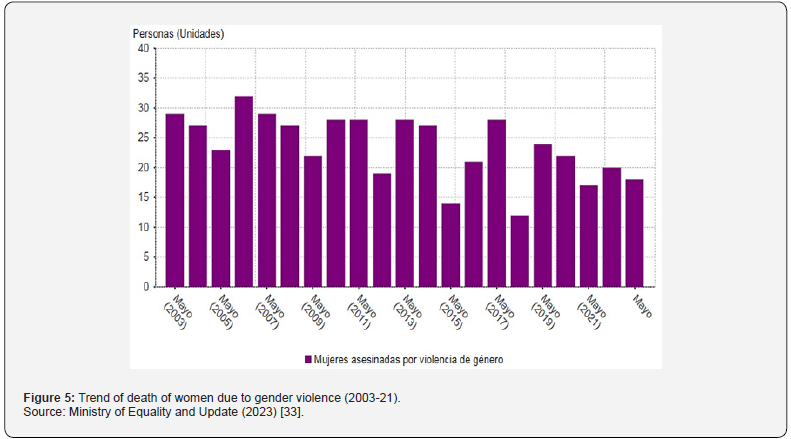
Task: Click the 0 value on the y-axis
Action: 146,287
